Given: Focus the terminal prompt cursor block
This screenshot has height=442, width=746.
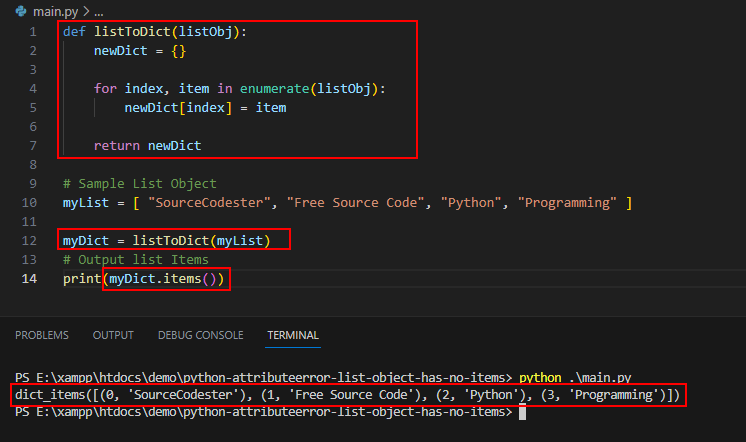Looking at the screenshot, I should [x=522, y=412].
